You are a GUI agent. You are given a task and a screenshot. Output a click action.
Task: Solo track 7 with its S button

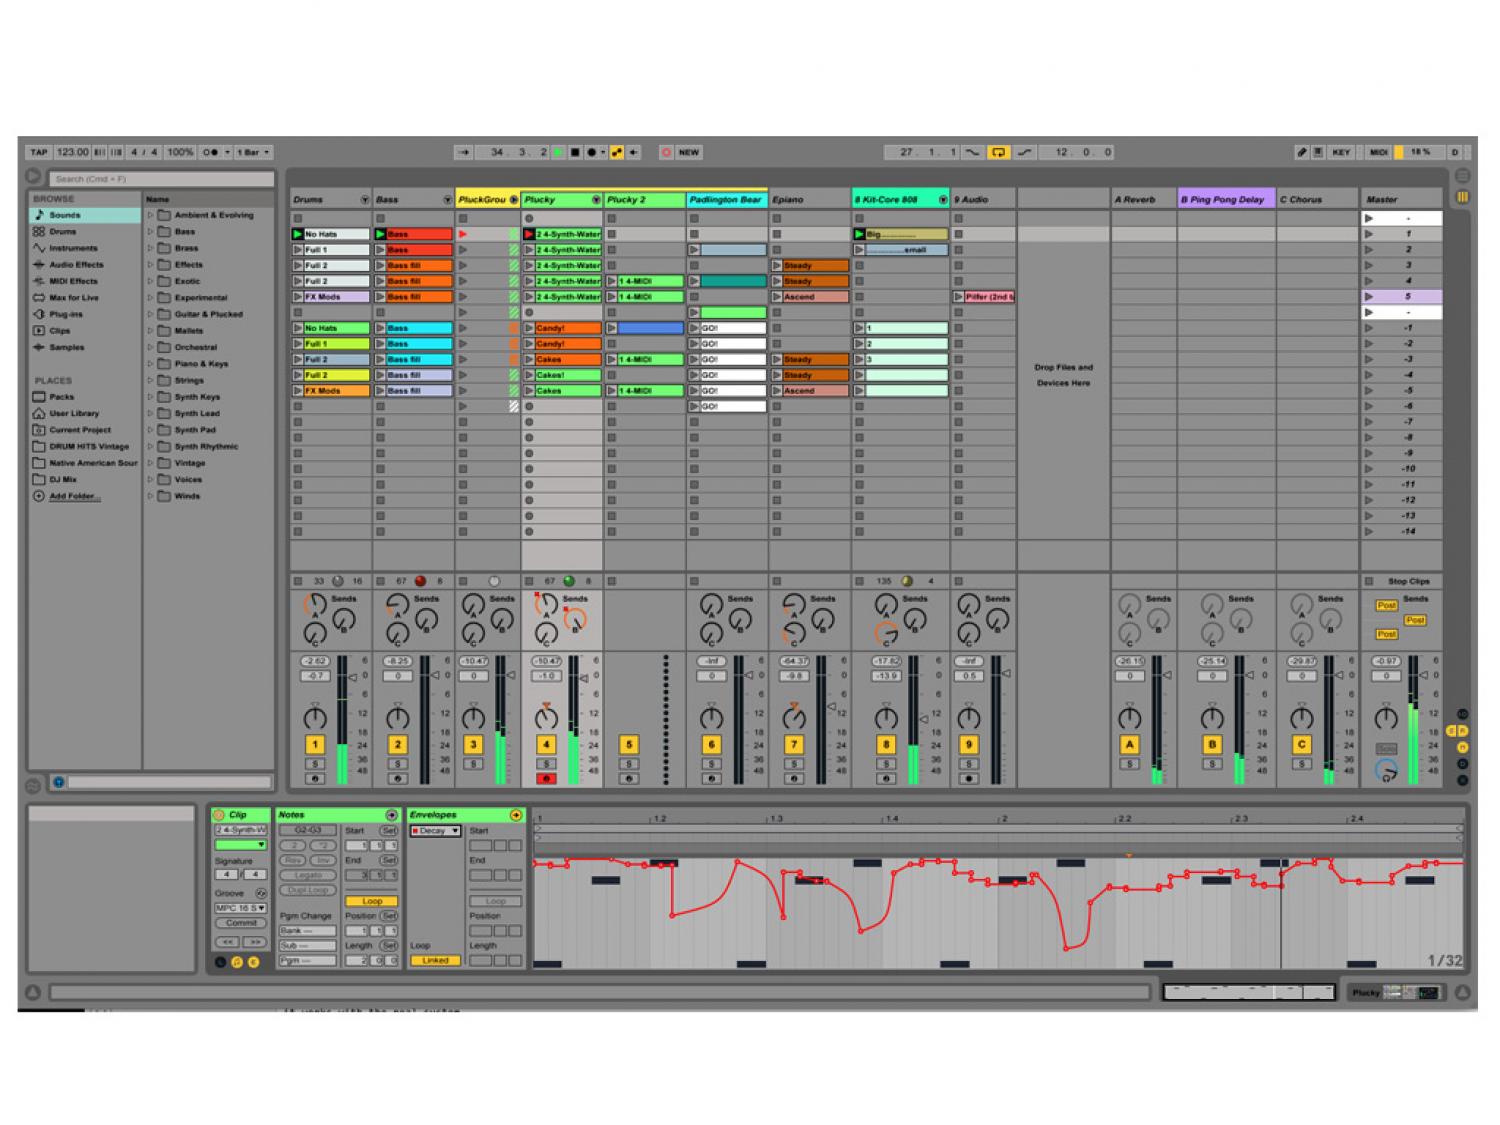[x=793, y=764]
